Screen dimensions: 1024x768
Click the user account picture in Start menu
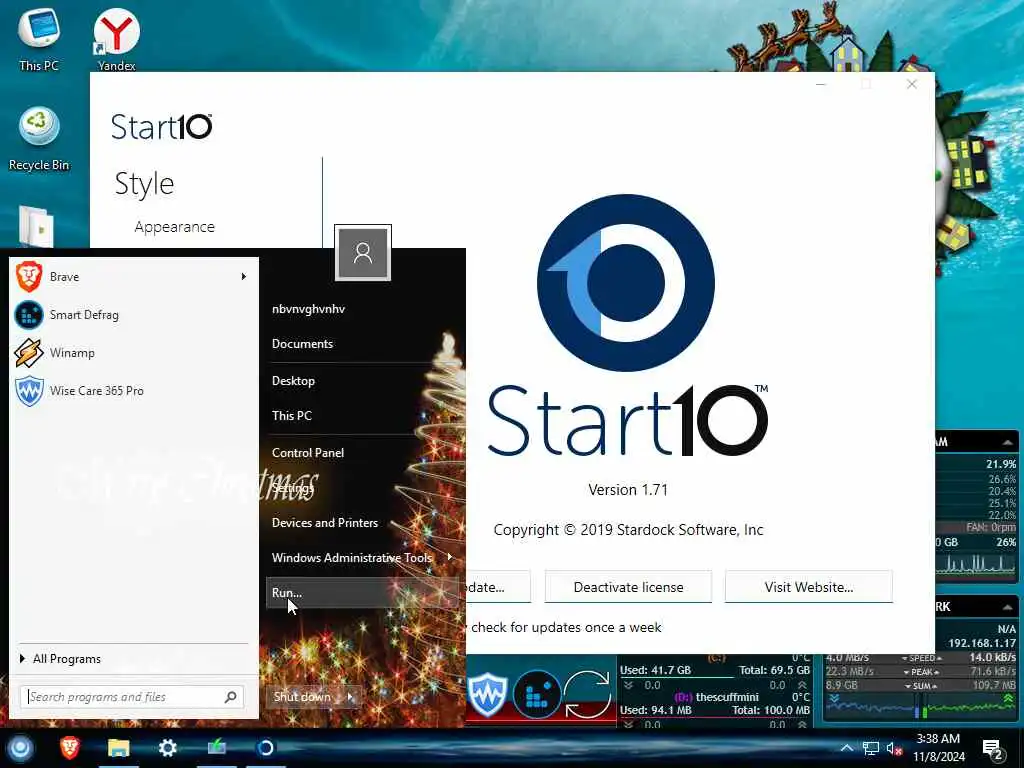click(362, 253)
